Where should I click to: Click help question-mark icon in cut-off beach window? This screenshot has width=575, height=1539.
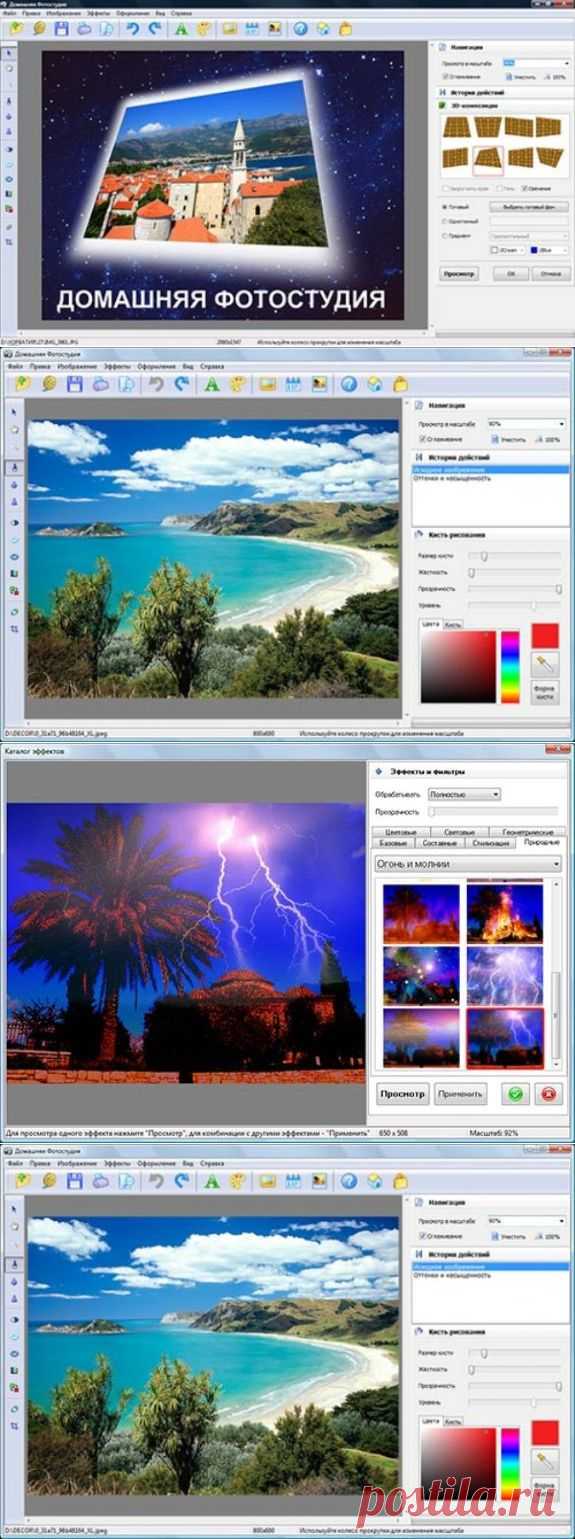(348, 1181)
